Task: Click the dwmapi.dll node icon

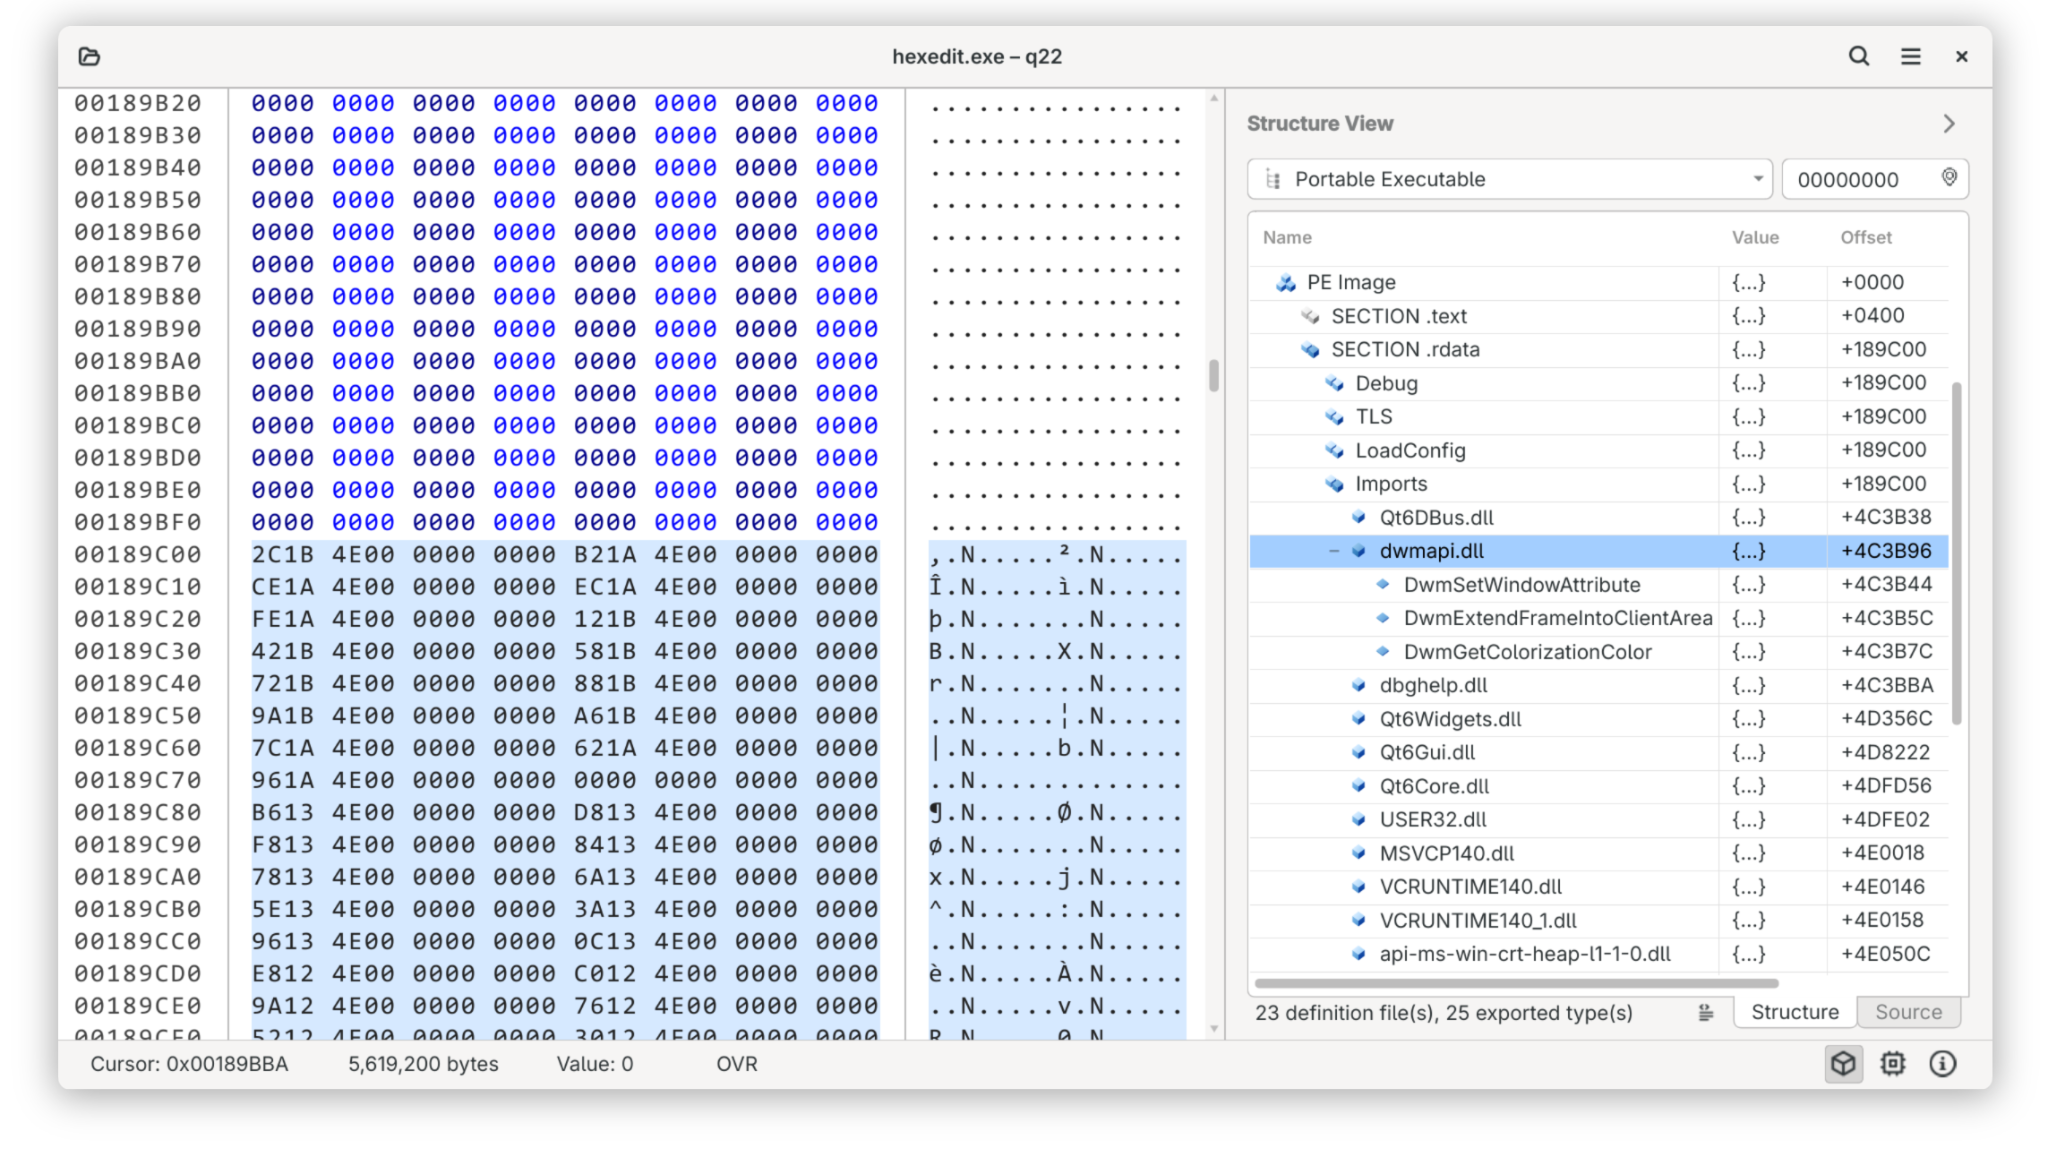Action: click(x=1358, y=551)
